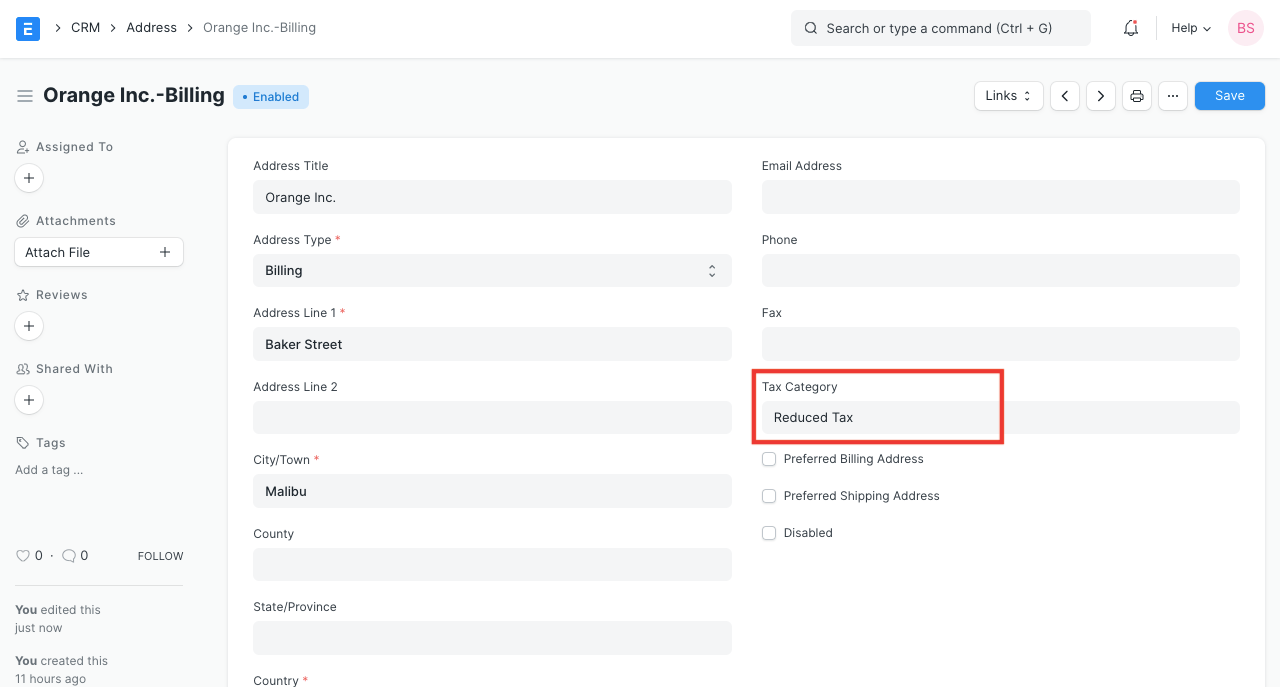
Task: Click the Attach File button
Action: (x=98, y=252)
